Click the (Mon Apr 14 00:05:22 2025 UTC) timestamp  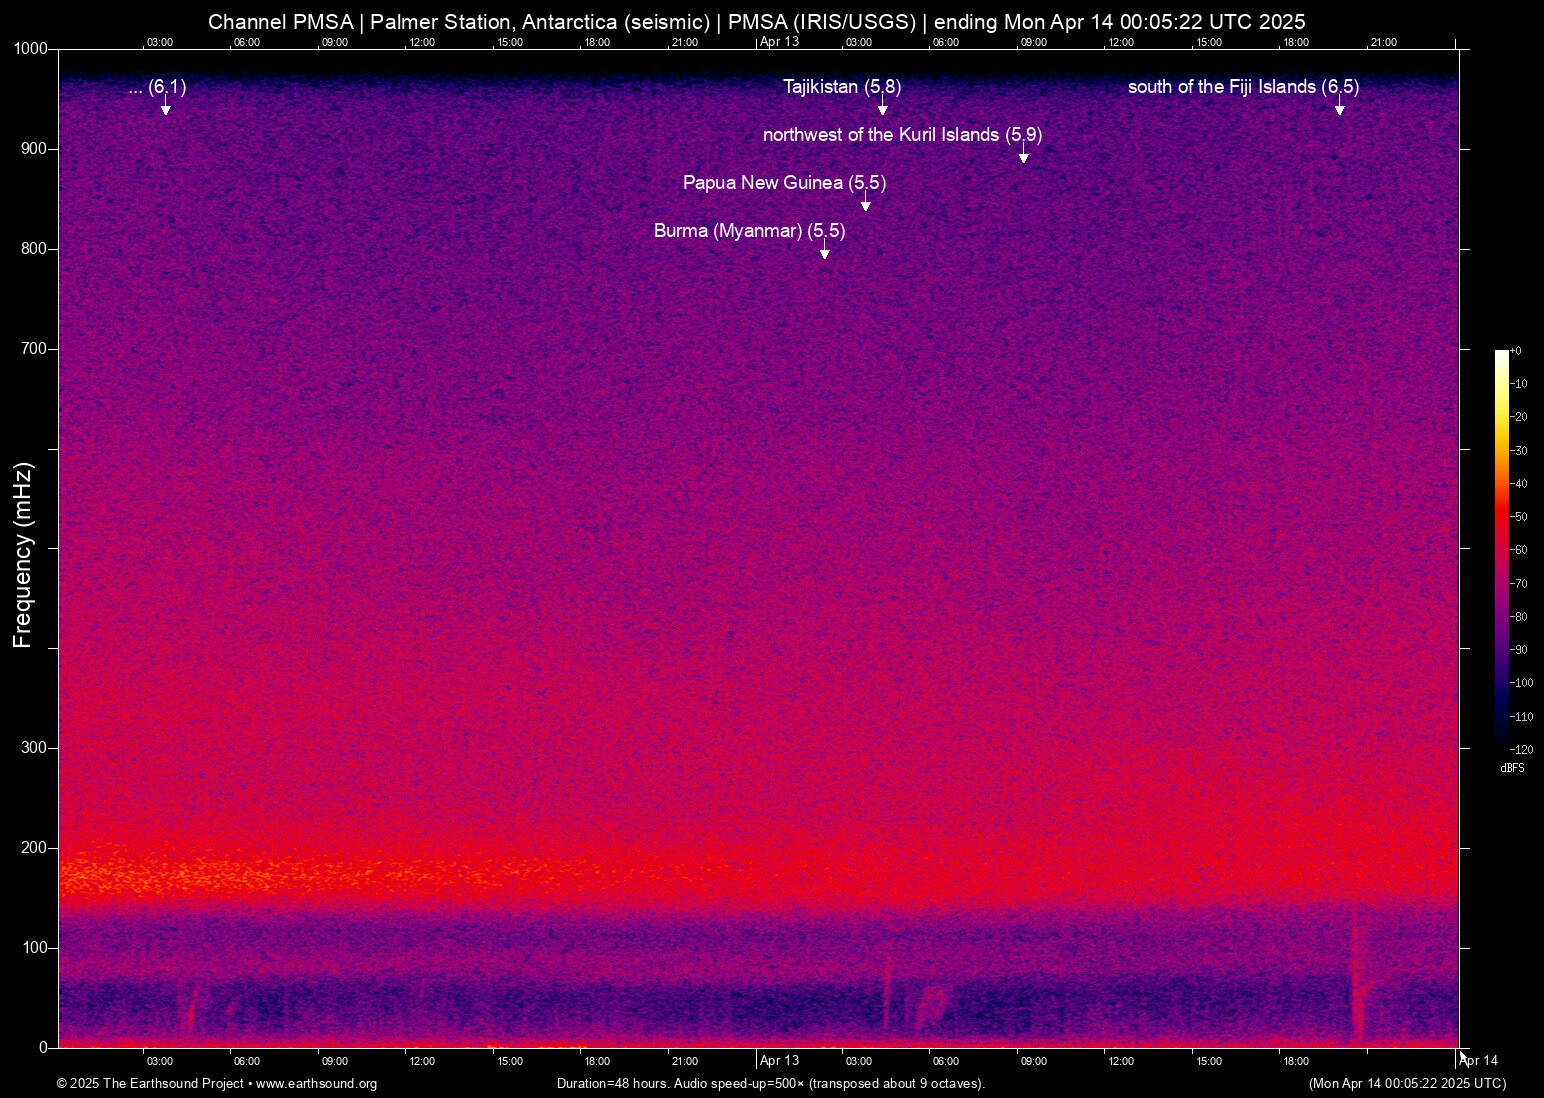click(x=1407, y=1084)
